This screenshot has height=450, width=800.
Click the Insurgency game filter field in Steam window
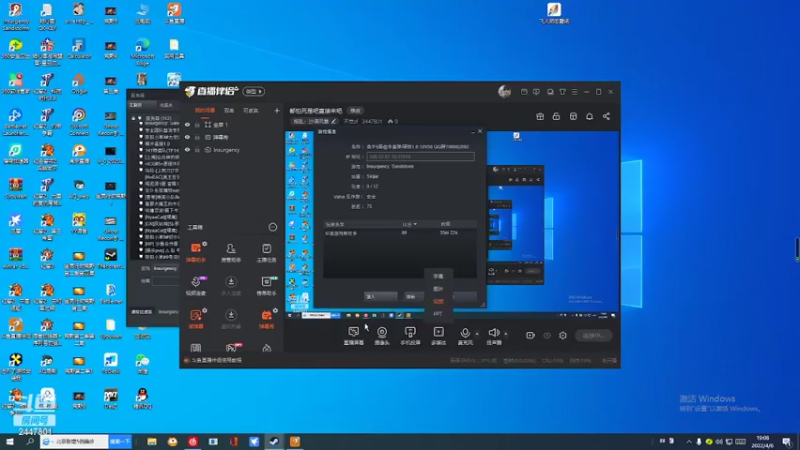pyautogui.click(x=165, y=268)
